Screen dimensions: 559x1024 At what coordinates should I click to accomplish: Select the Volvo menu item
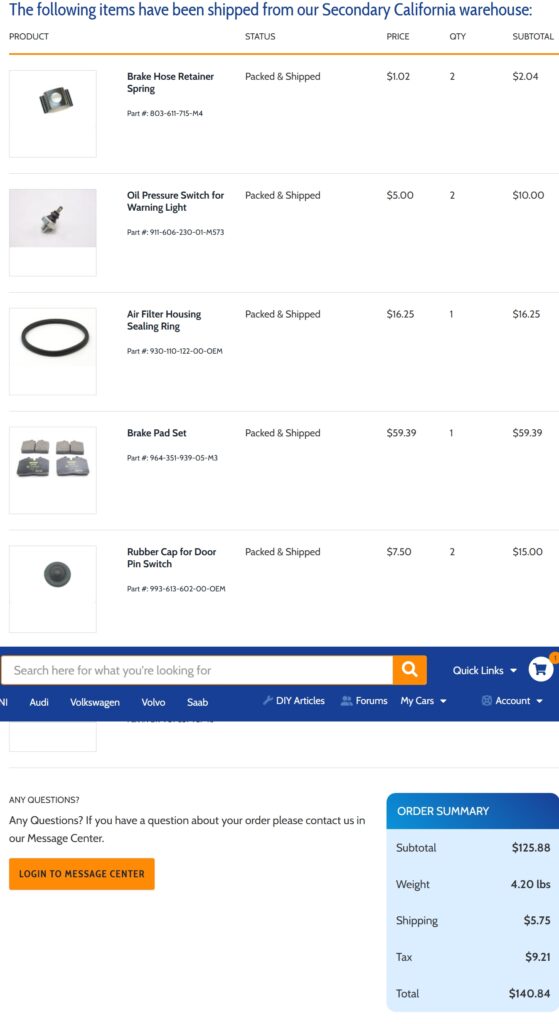coord(153,702)
